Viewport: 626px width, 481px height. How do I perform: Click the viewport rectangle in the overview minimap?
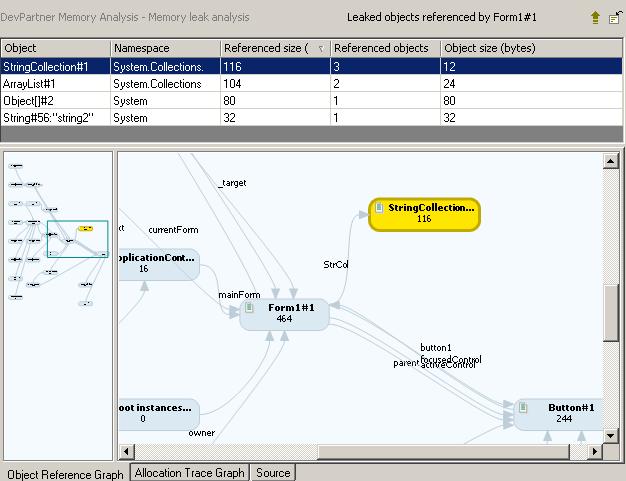[77, 239]
